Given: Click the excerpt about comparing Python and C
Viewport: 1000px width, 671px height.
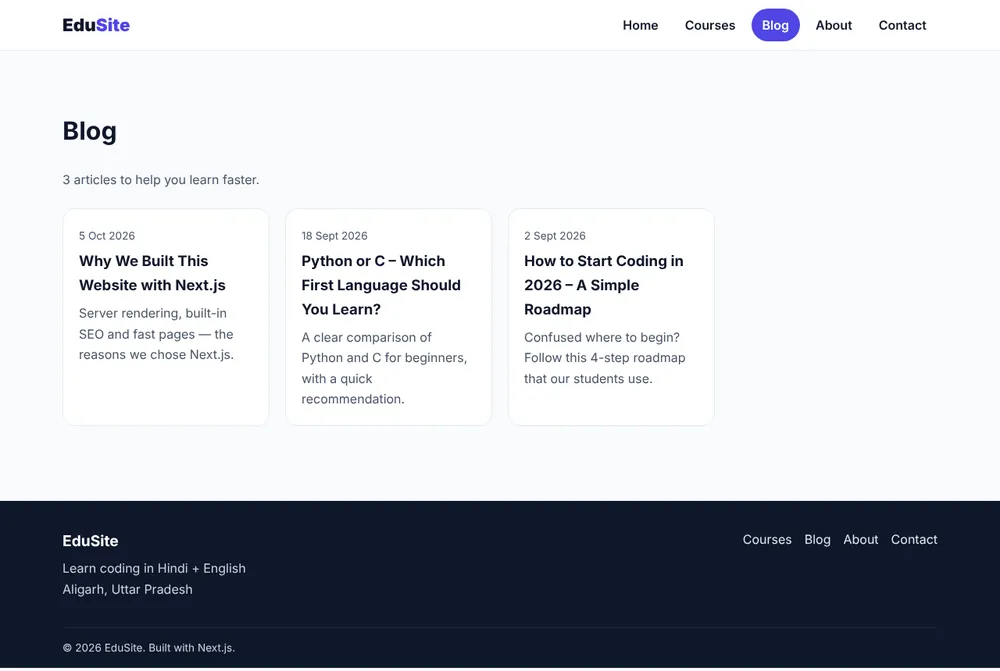Looking at the screenshot, I should (385, 368).
